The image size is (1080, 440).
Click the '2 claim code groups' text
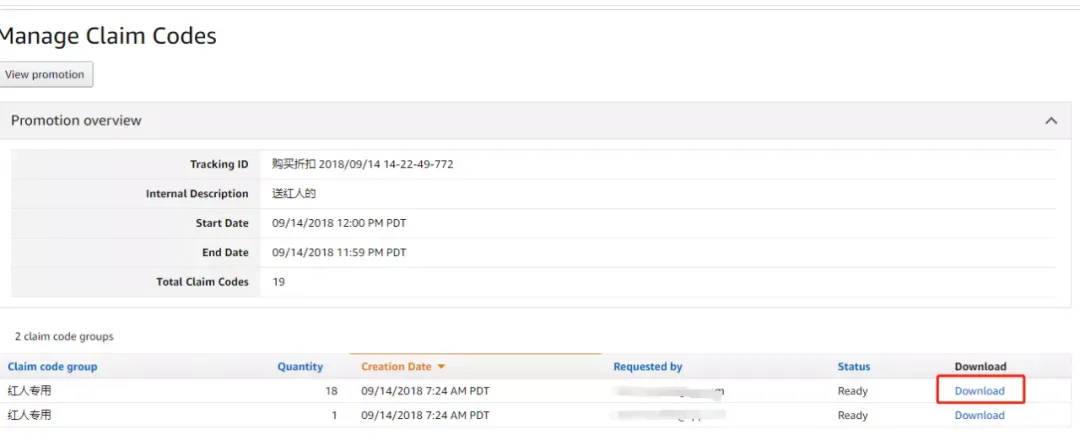pos(64,337)
